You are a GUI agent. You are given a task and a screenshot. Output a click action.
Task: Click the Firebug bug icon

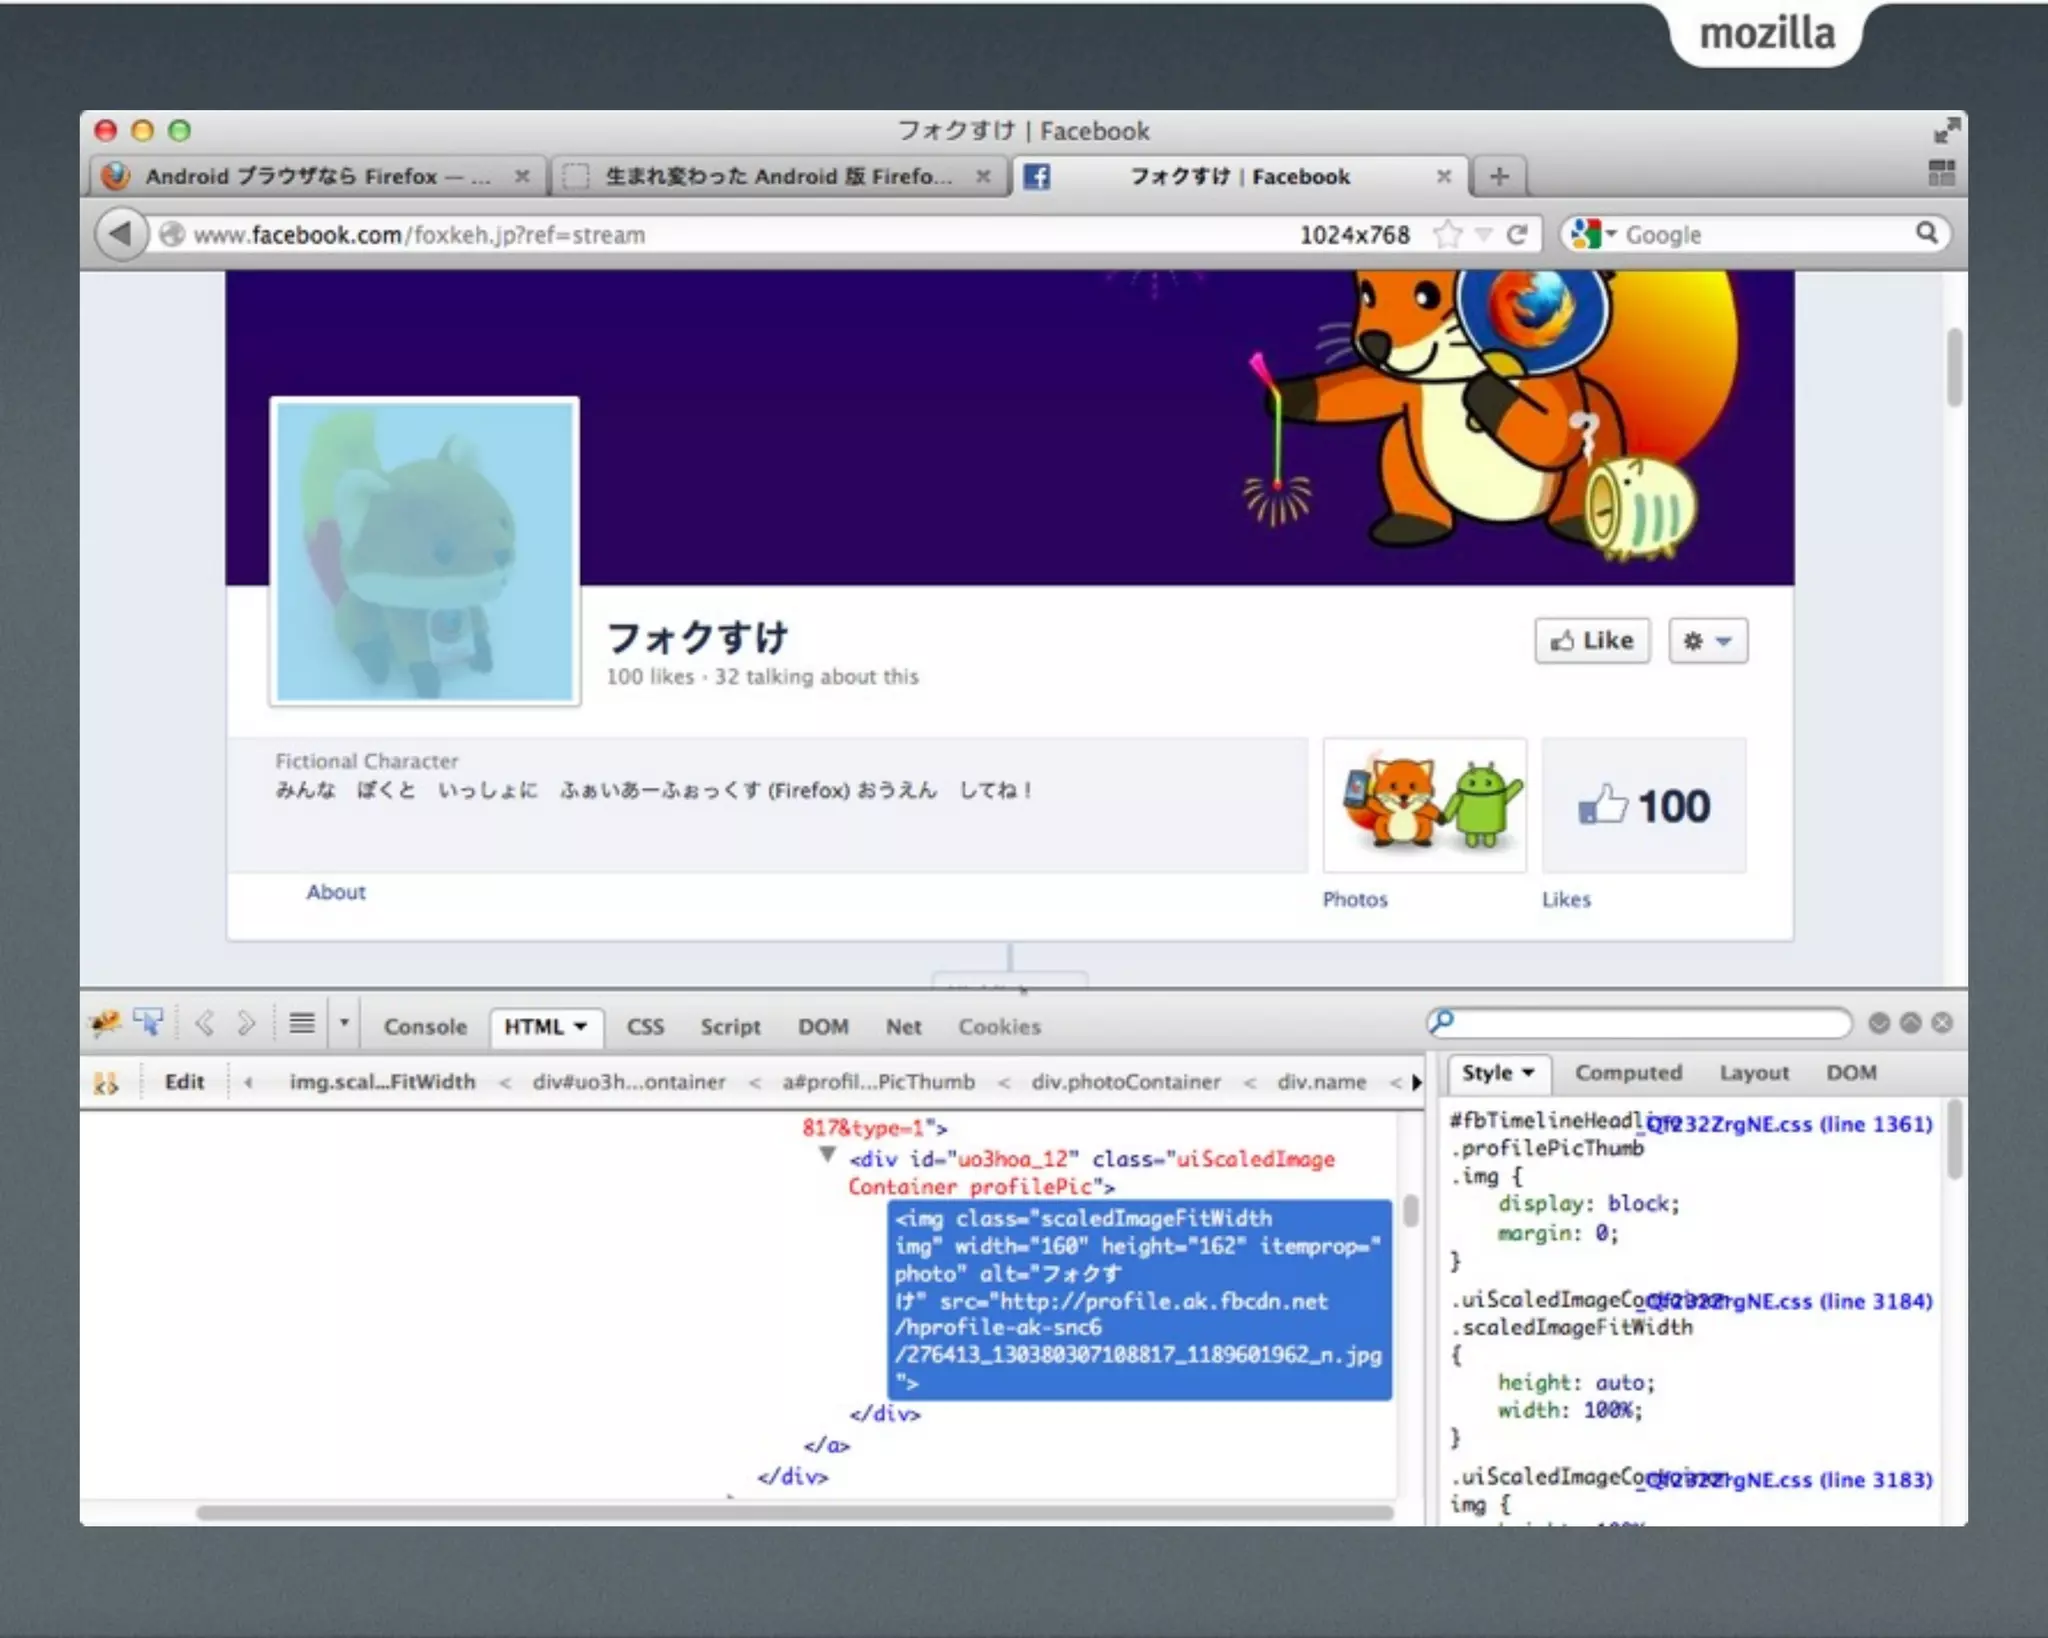tap(105, 1024)
